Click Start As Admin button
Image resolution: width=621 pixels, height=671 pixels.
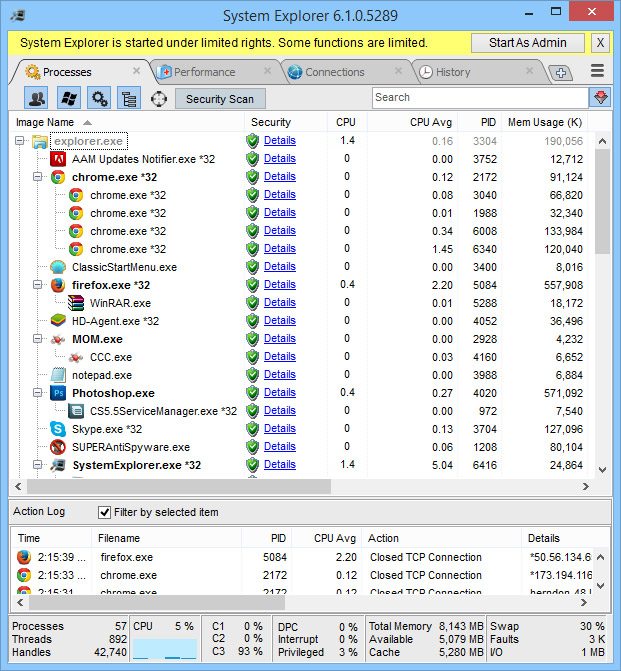click(x=528, y=43)
